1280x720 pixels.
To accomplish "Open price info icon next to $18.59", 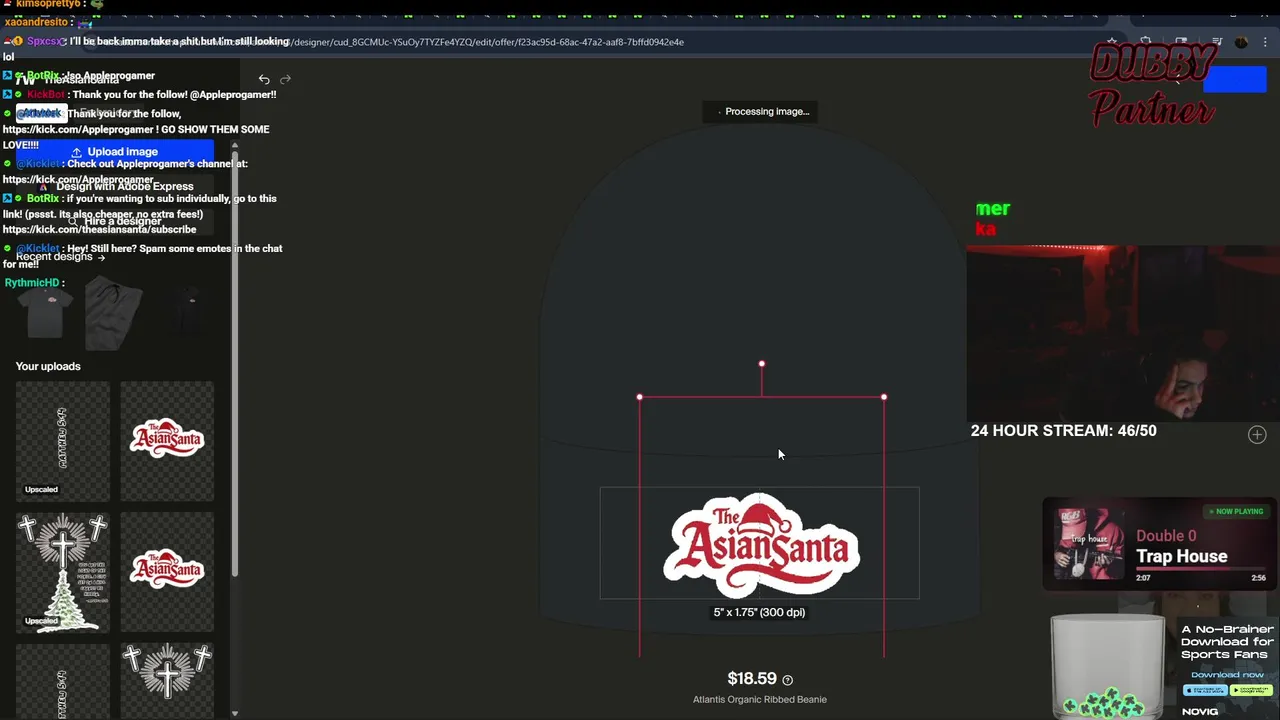I will (787, 680).
